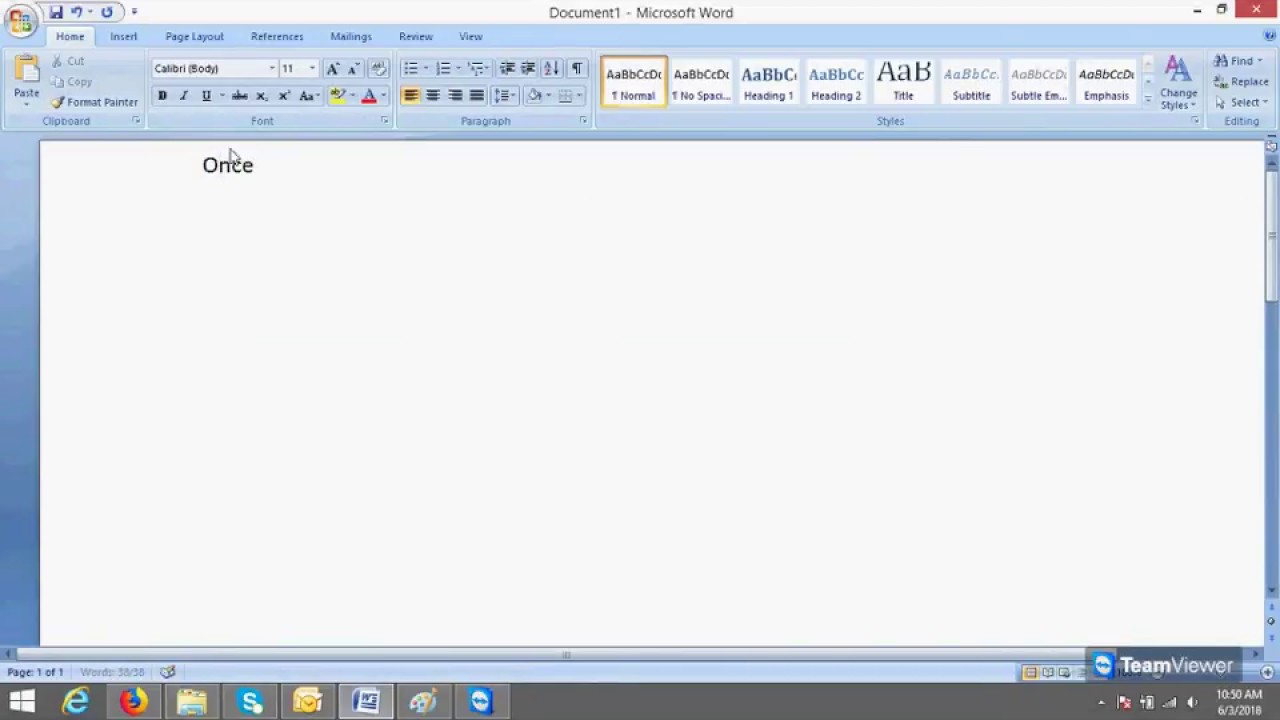1280x720 pixels.
Task: Click the vertical scrollbar thumb
Action: (1271, 235)
